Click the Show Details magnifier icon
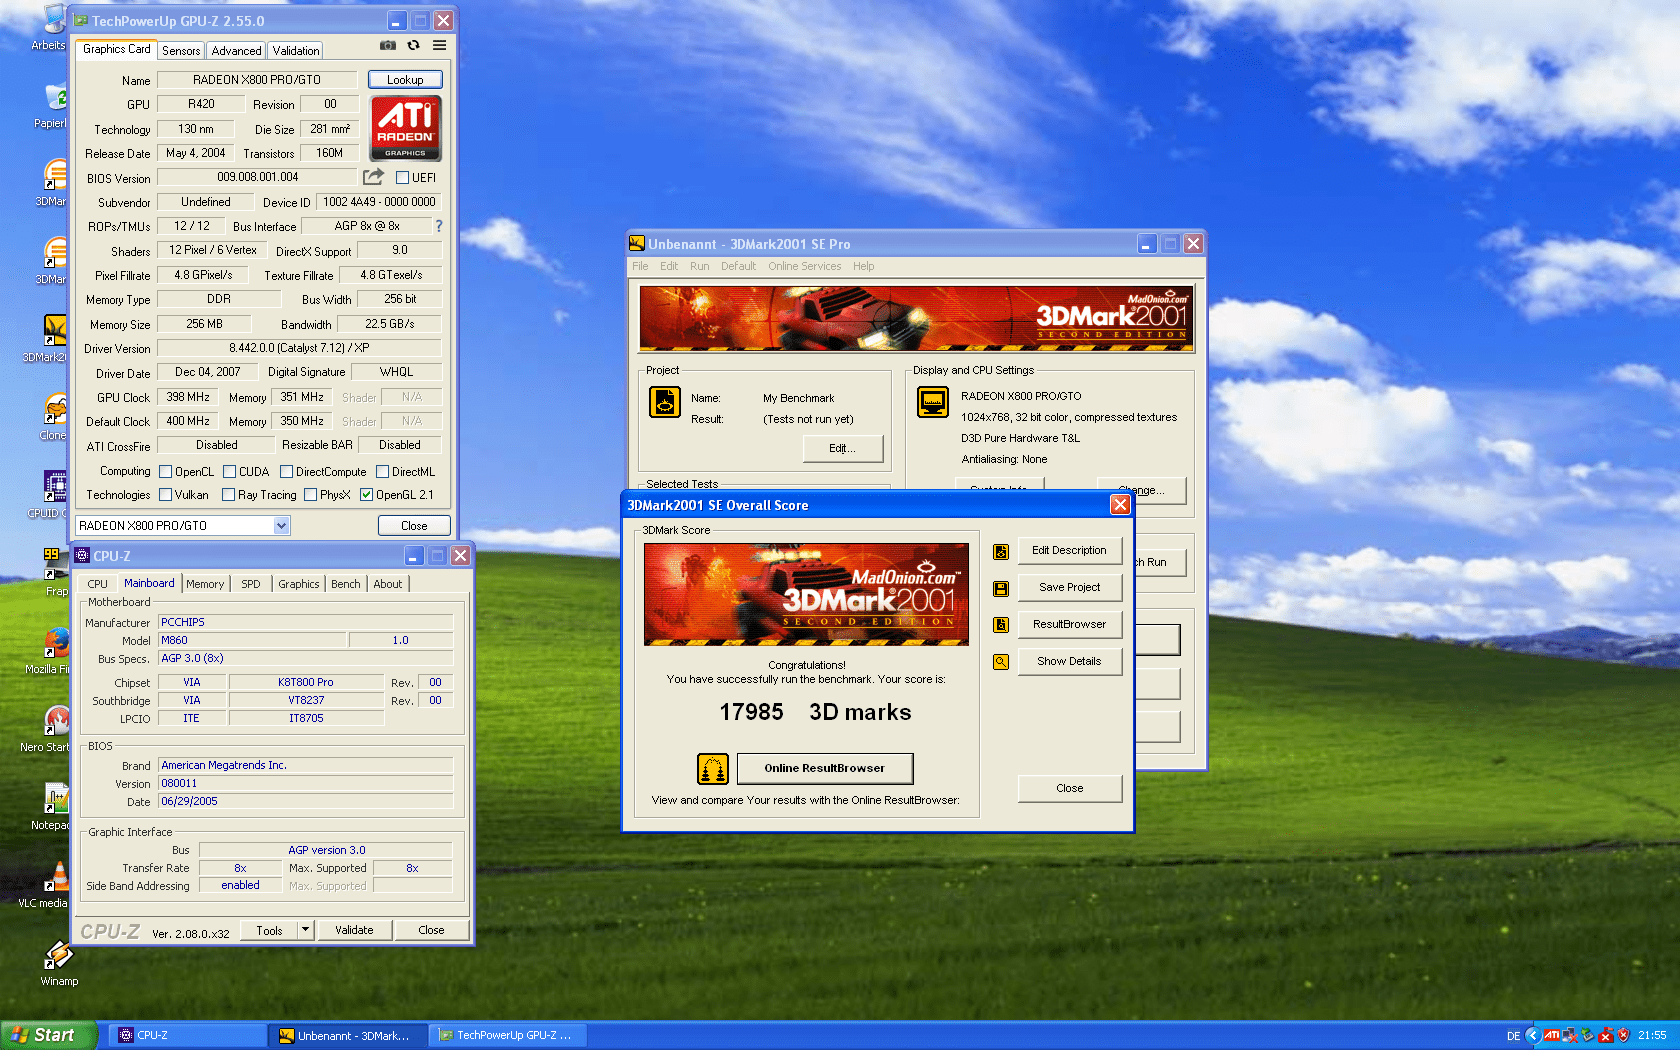Screen dimensions: 1680x1050 coord(1000,662)
